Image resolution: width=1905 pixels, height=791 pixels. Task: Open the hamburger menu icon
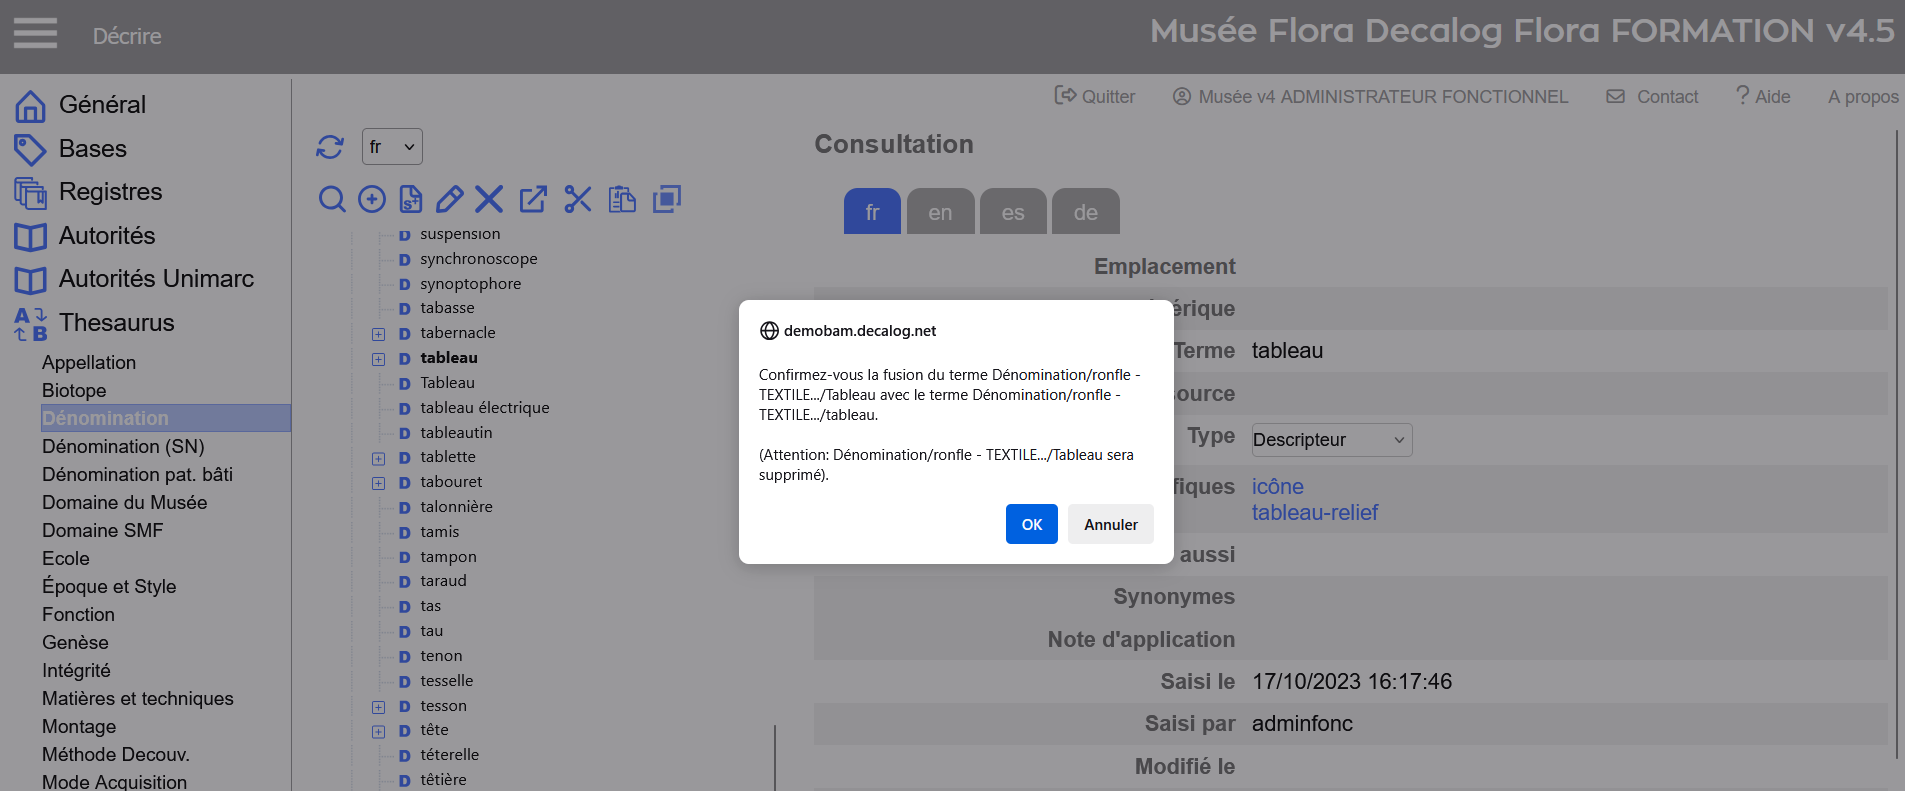tap(35, 34)
